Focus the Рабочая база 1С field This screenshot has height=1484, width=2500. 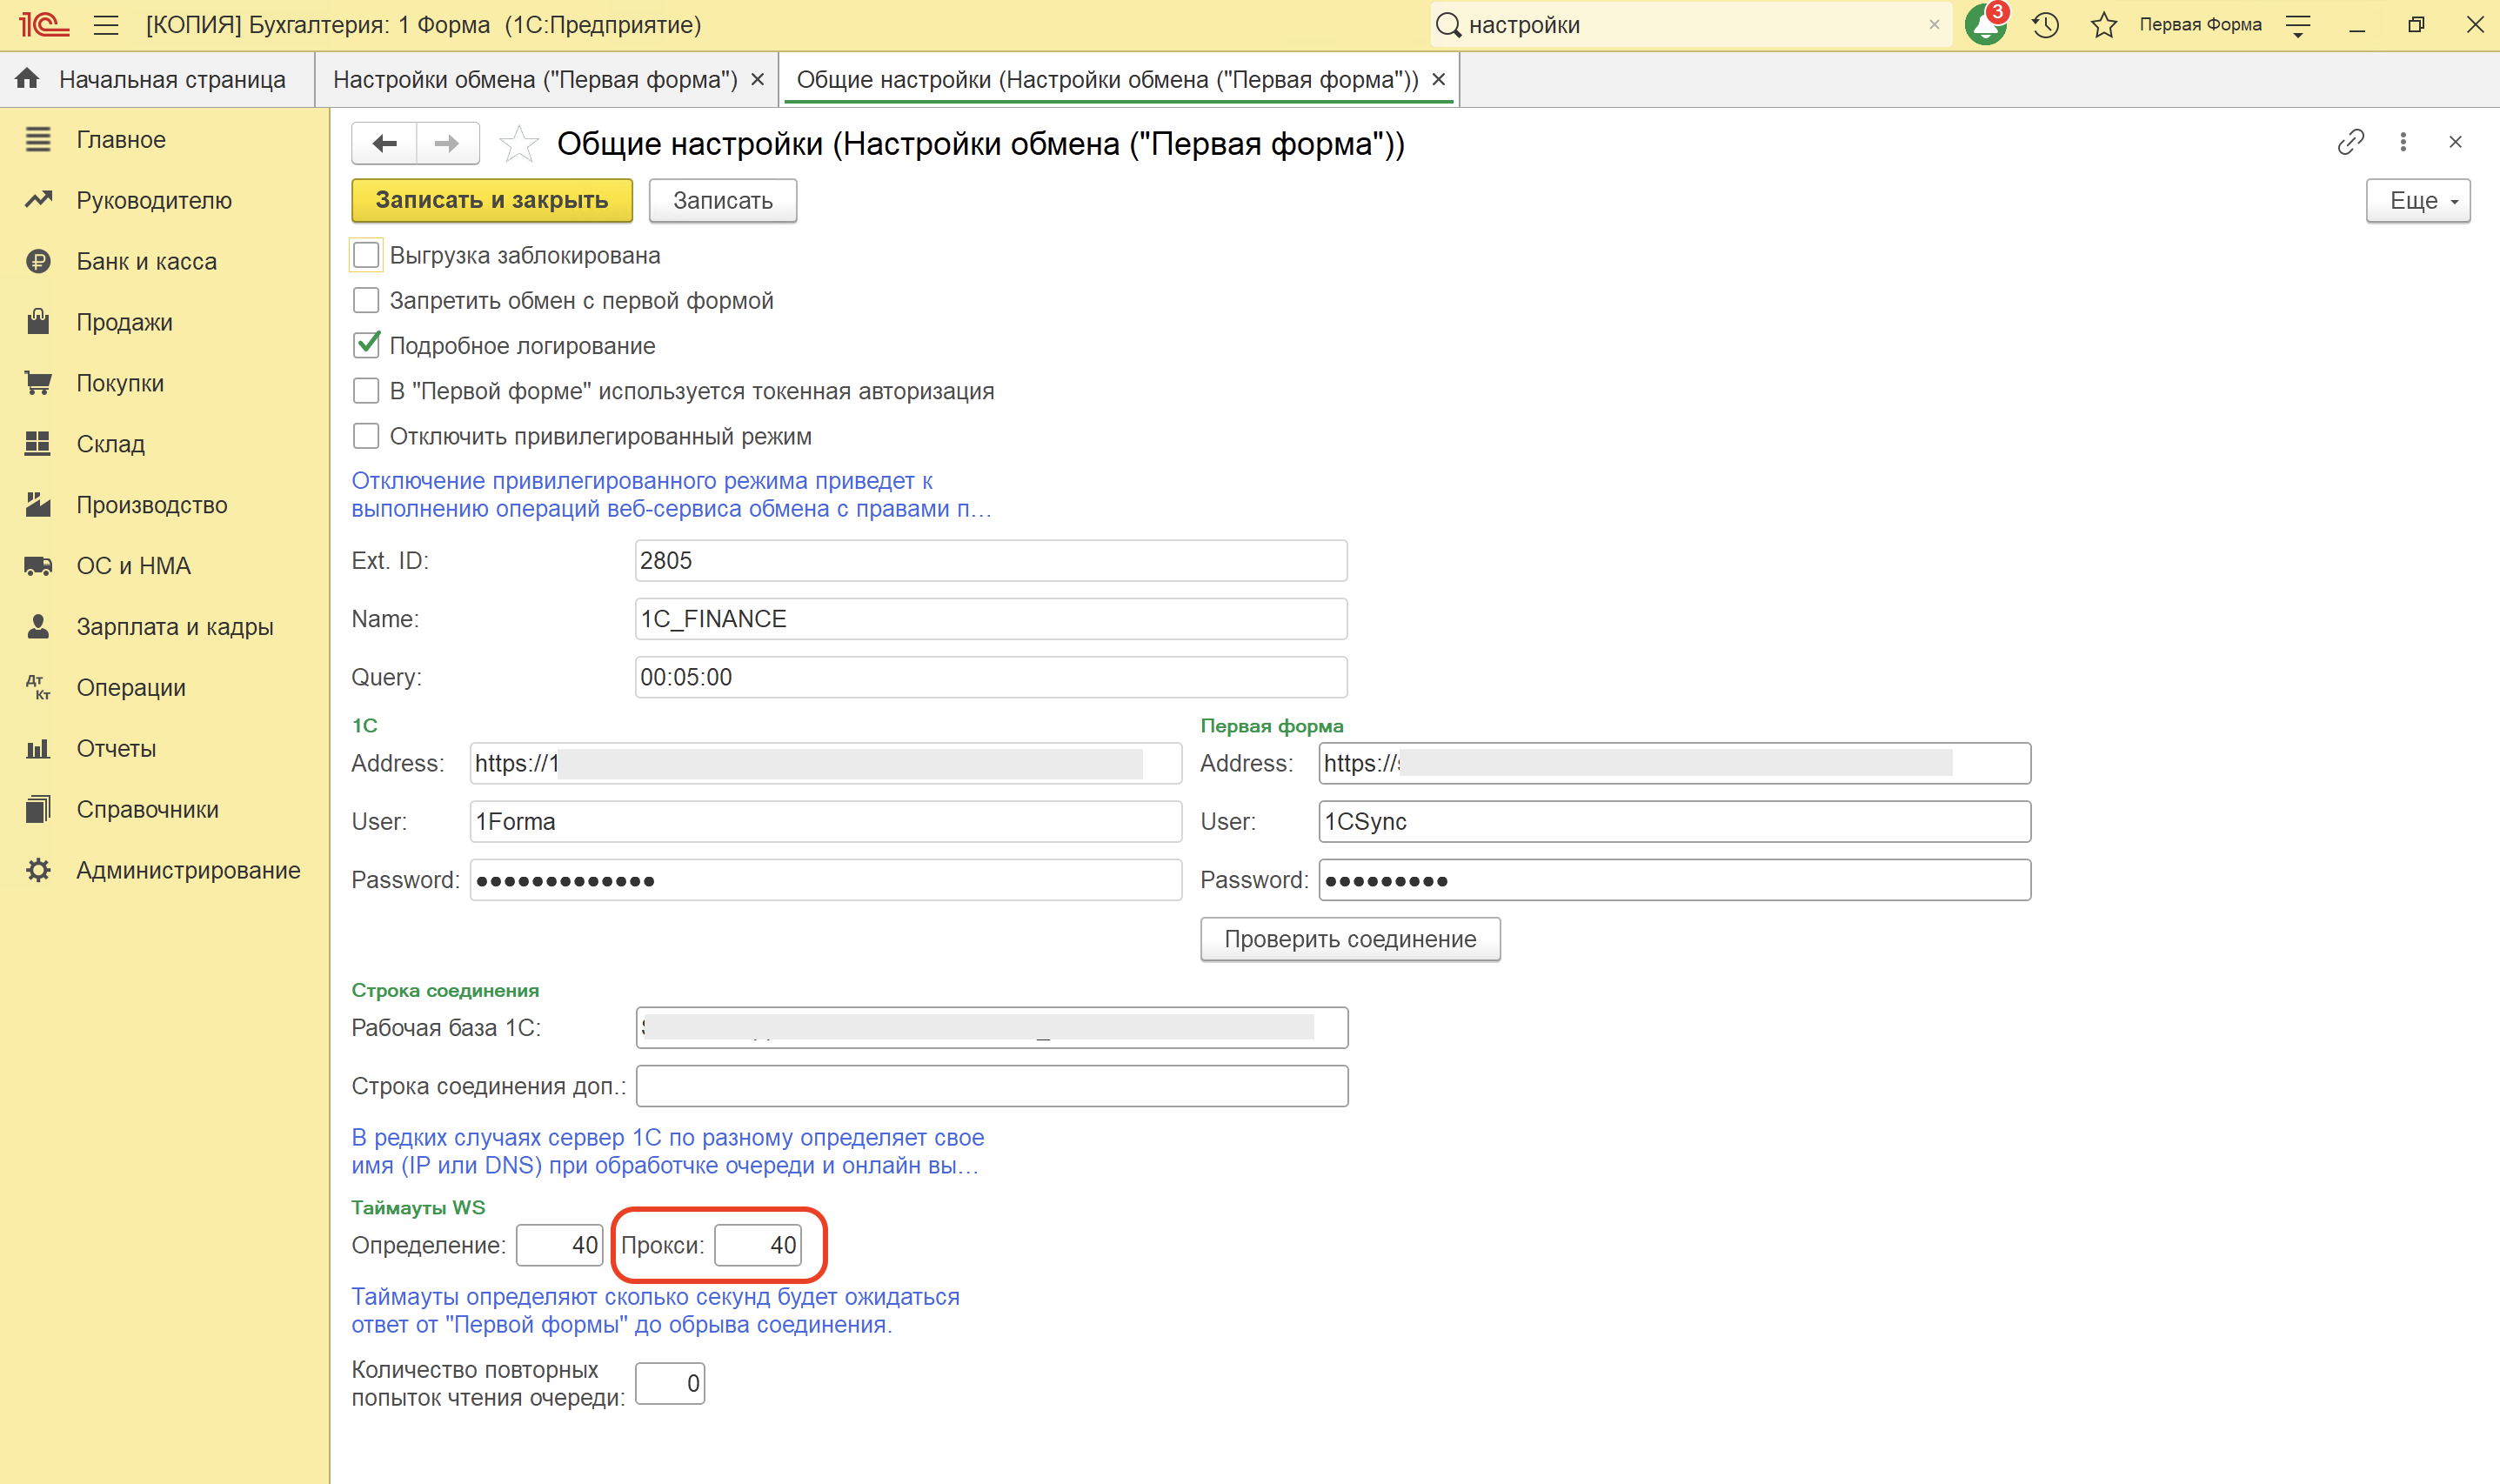(x=992, y=1027)
